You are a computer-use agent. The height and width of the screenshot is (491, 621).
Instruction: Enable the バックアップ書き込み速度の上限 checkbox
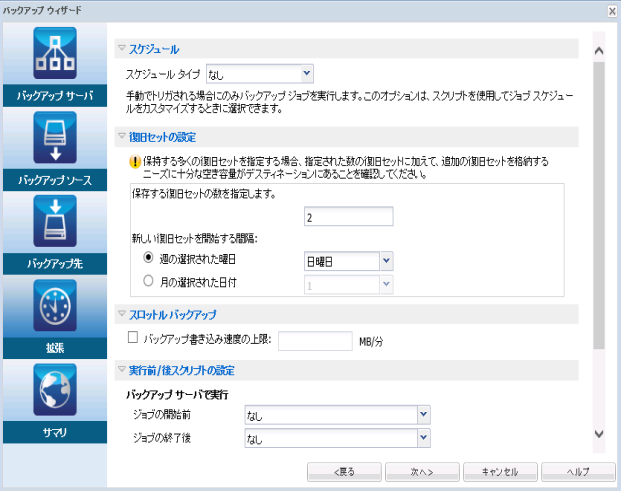(133, 337)
